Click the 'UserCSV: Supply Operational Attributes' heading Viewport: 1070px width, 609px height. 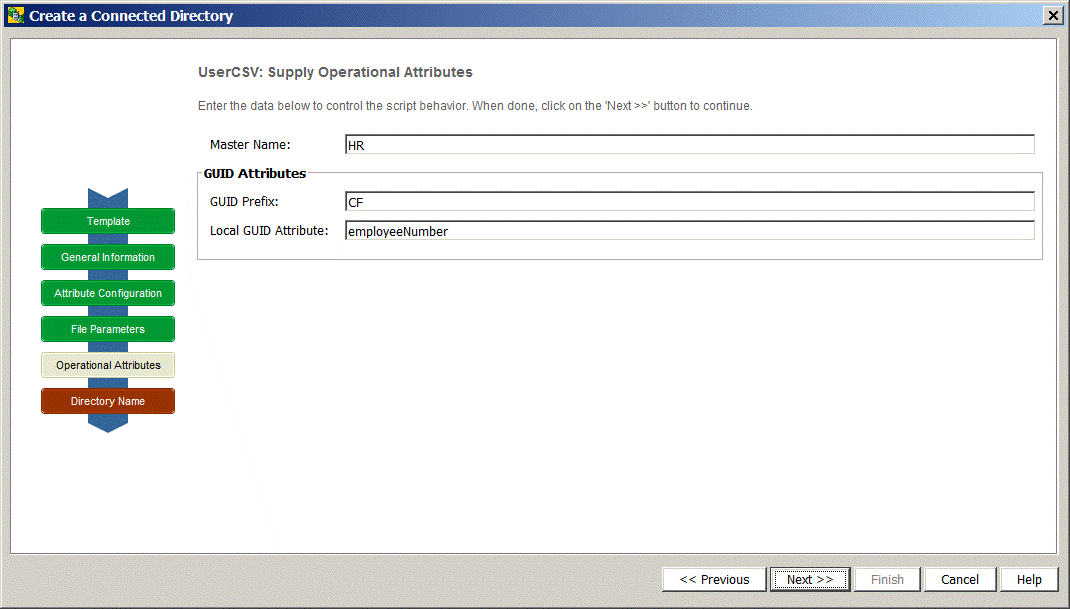pos(336,72)
